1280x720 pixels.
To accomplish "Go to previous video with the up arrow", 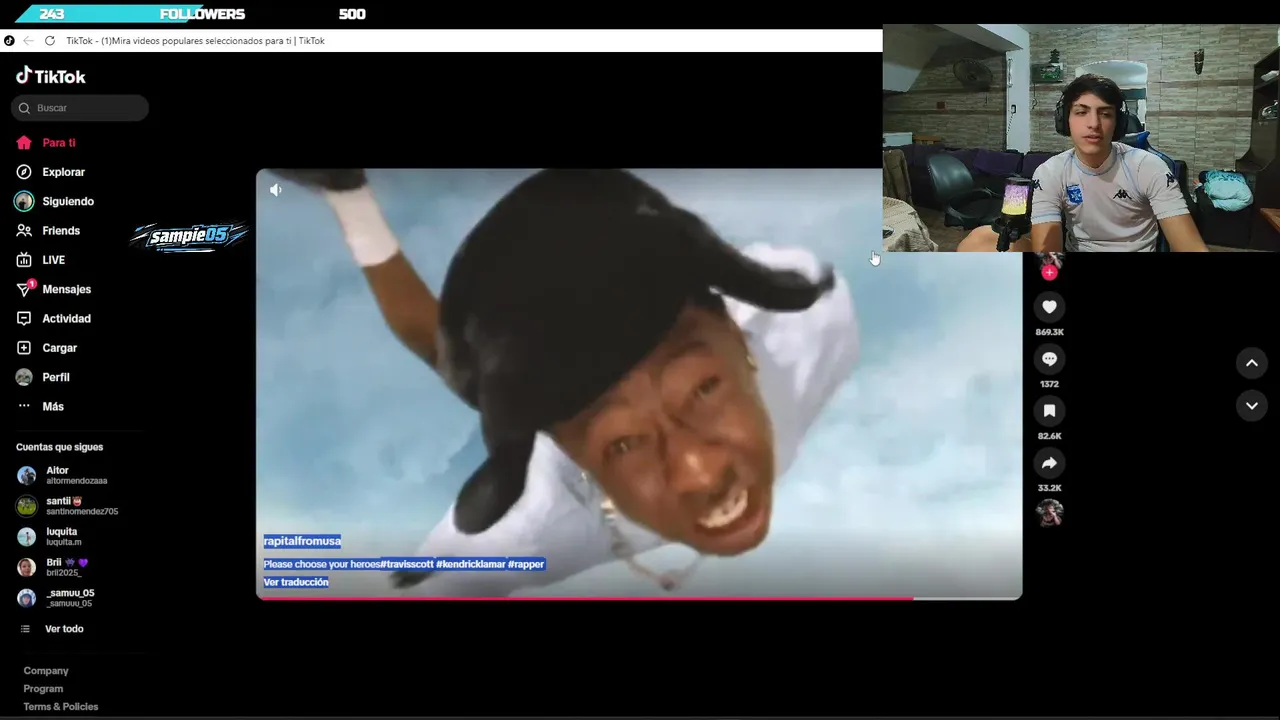I will pos(1252,364).
